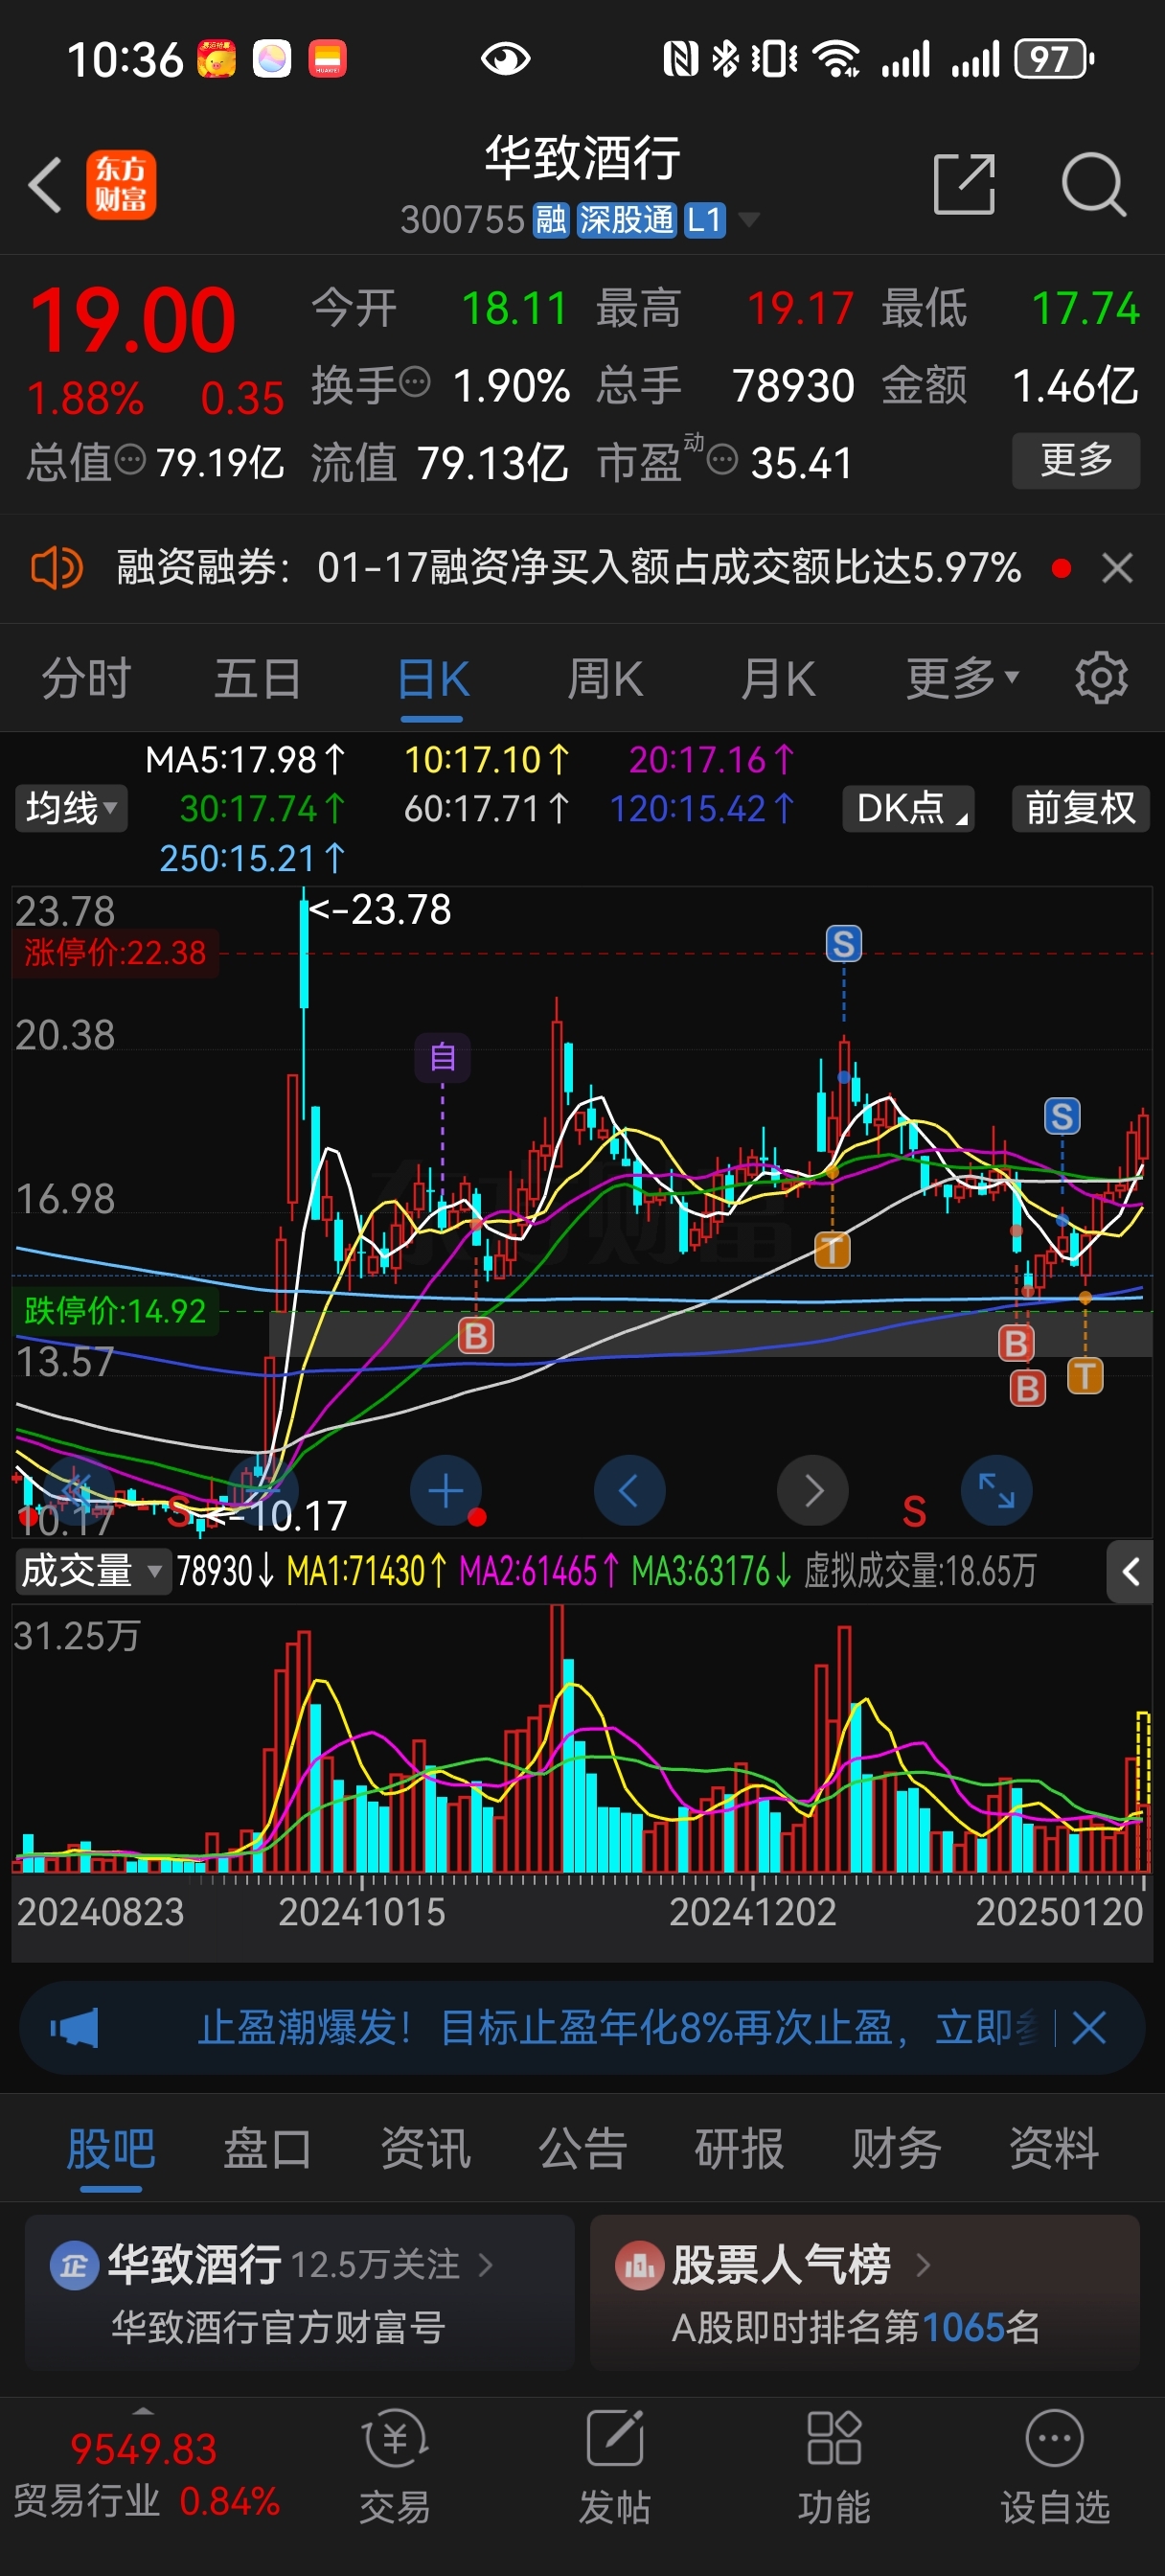Tap the 深股通 badge
The width and height of the screenshot is (1165, 2576).
pyautogui.click(x=627, y=220)
